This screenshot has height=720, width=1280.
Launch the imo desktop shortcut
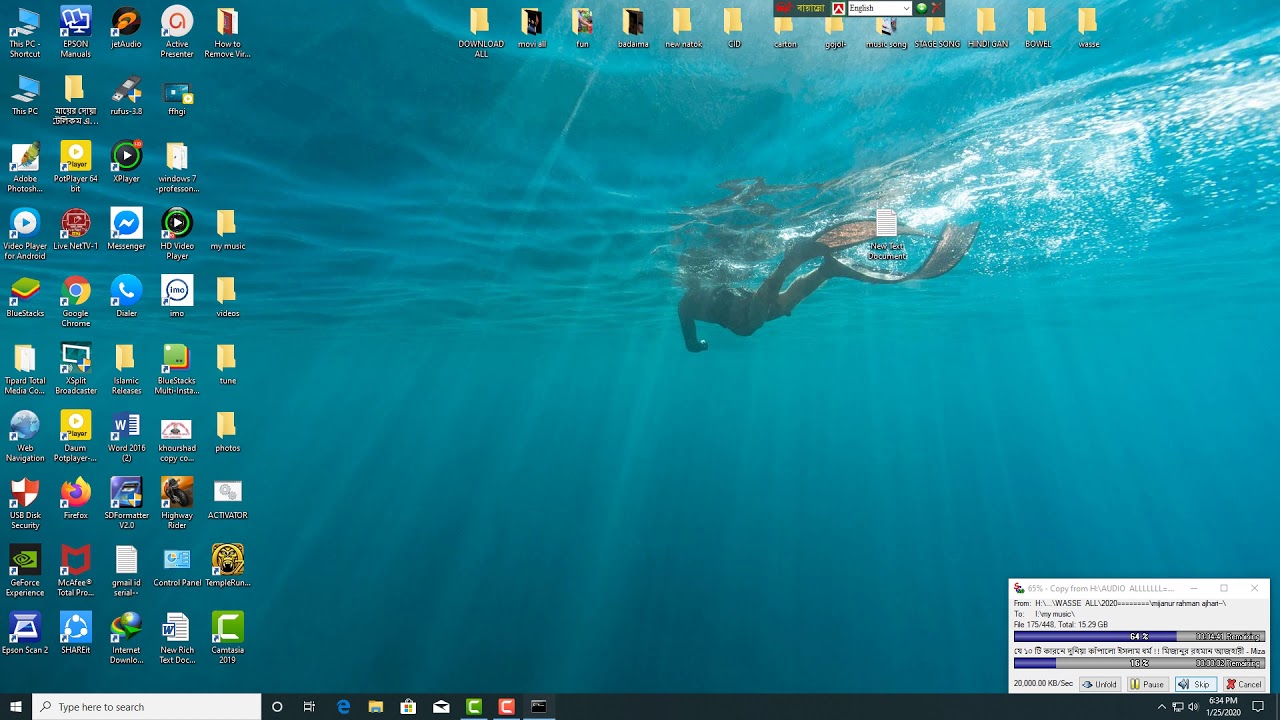[177, 296]
